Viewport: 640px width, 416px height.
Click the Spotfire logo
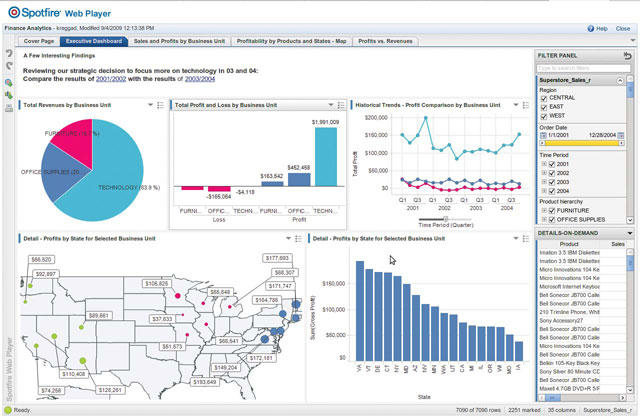tap(35, 12)
